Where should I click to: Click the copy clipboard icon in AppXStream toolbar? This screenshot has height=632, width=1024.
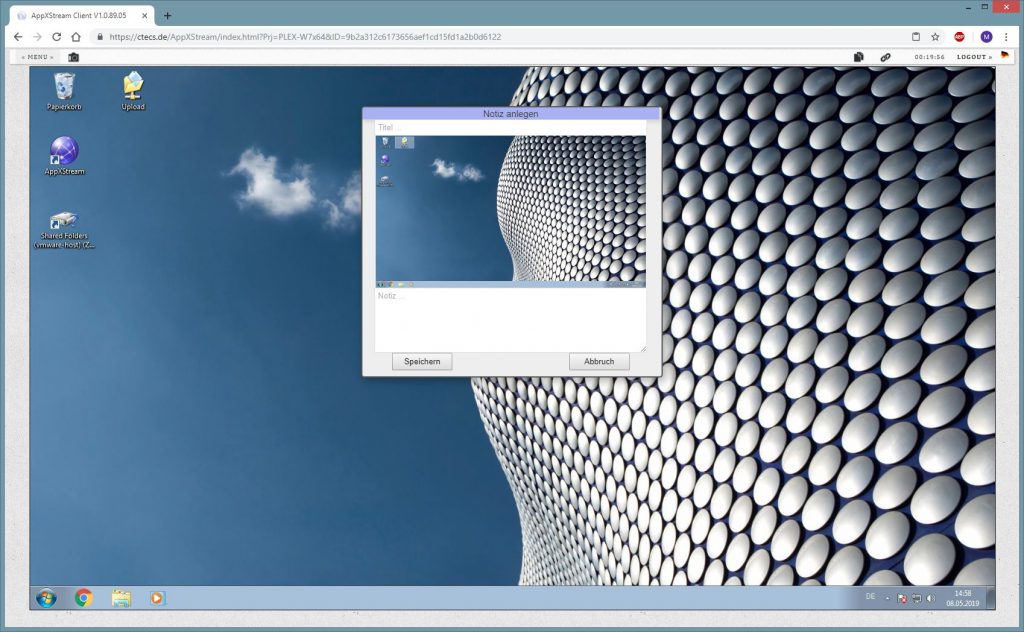858,57
